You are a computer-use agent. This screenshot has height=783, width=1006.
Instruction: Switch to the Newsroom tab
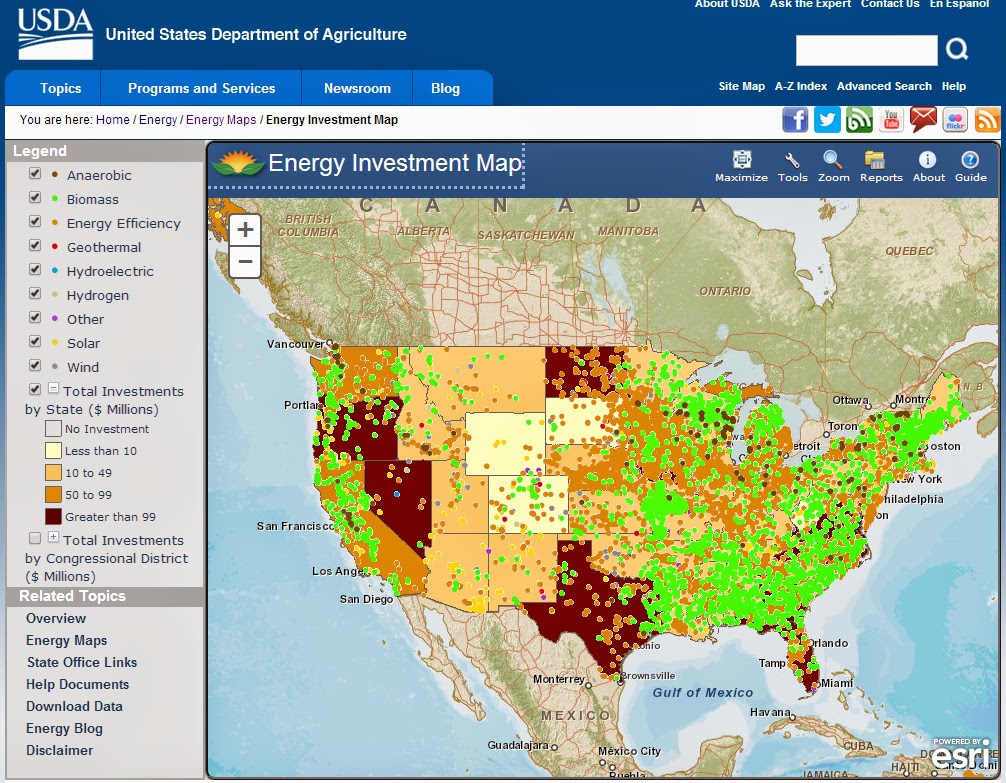356,88
